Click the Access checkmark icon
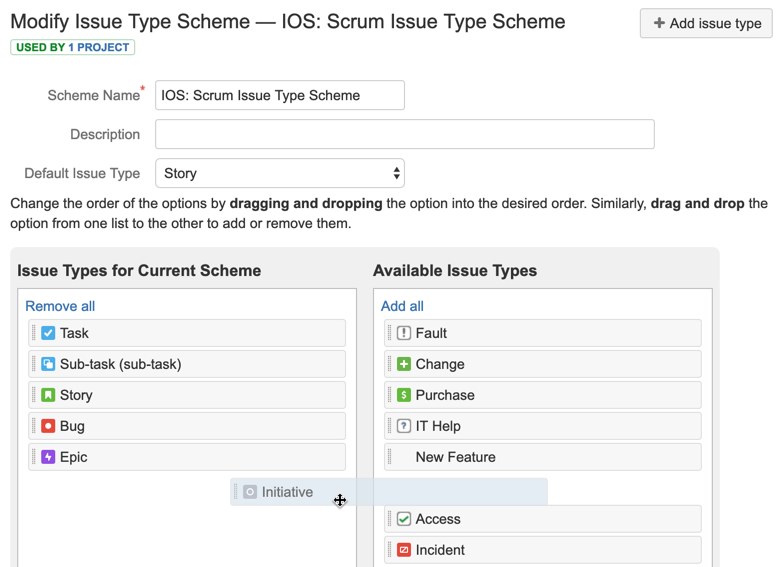 coord(404,519)
